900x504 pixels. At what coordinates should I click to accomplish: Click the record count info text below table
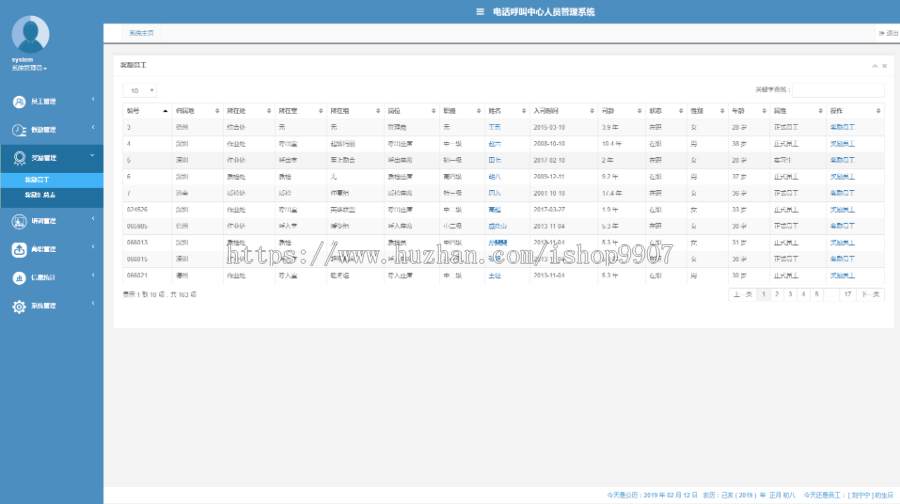tap(160, 294)
